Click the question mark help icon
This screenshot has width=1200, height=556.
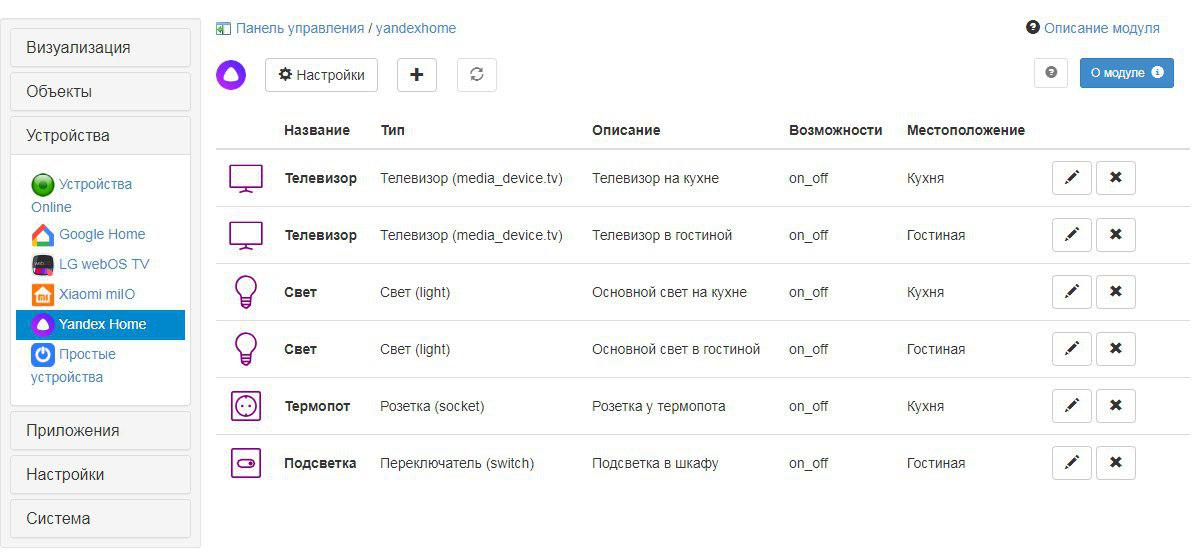tap(1051, 73)
